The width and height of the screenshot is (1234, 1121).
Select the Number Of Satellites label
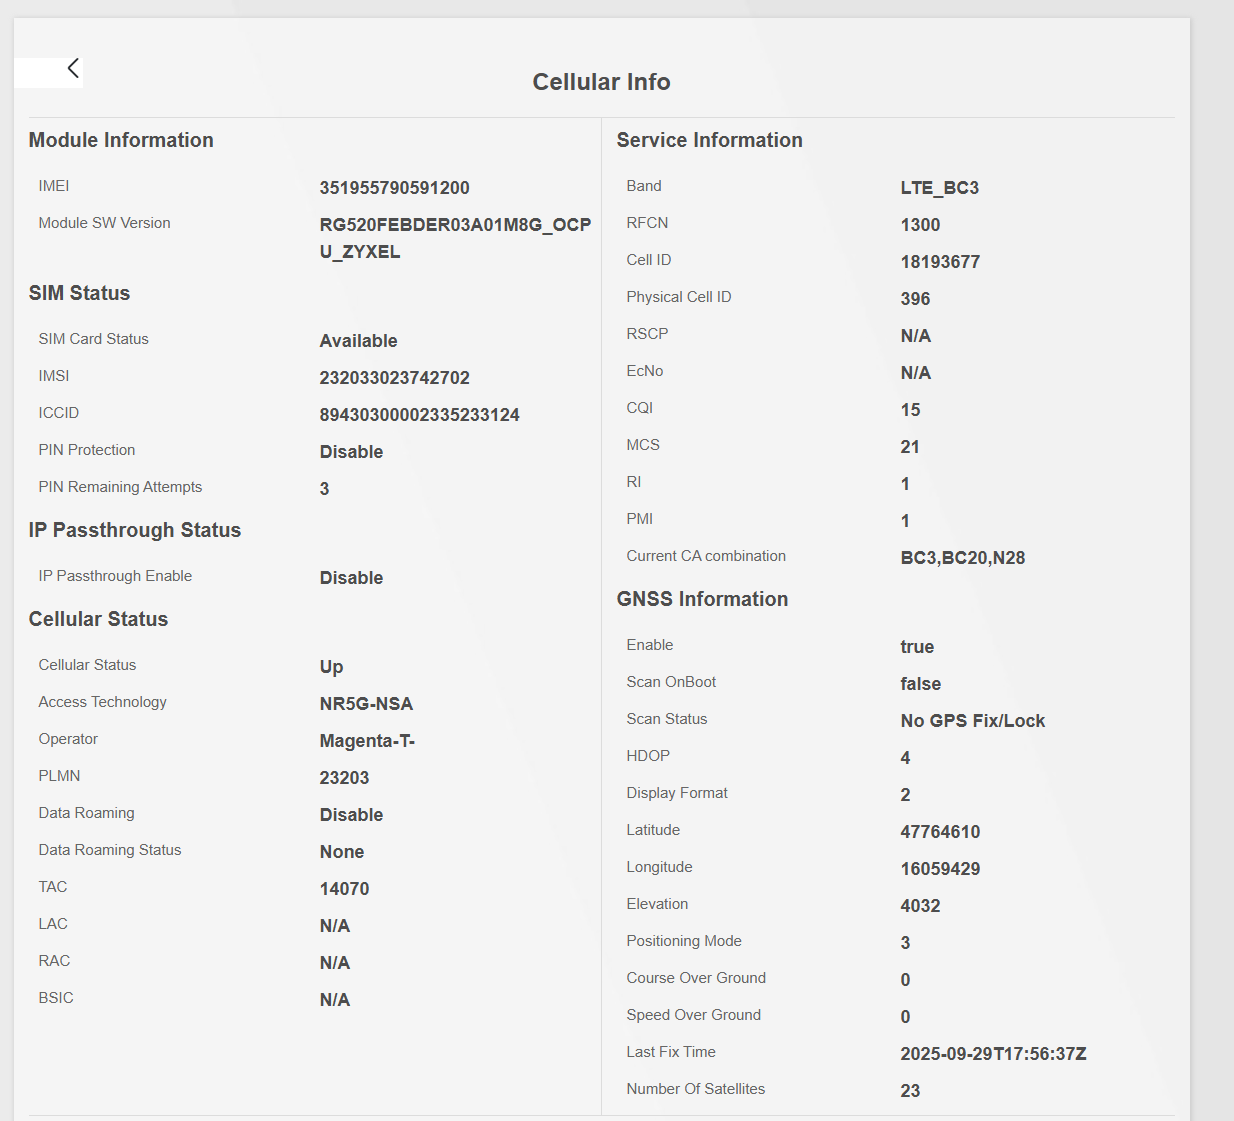click(696, 1089)
